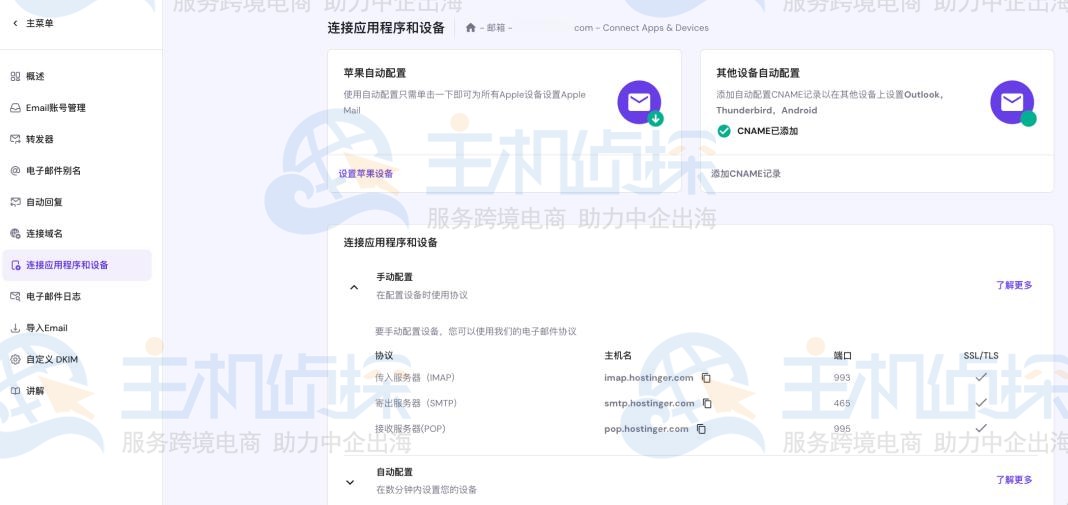Image resolution: width=1068 pixels, height=505 pixels.
Task: Click the 连接域名 globe icon
Action: (x=15, y=234)
